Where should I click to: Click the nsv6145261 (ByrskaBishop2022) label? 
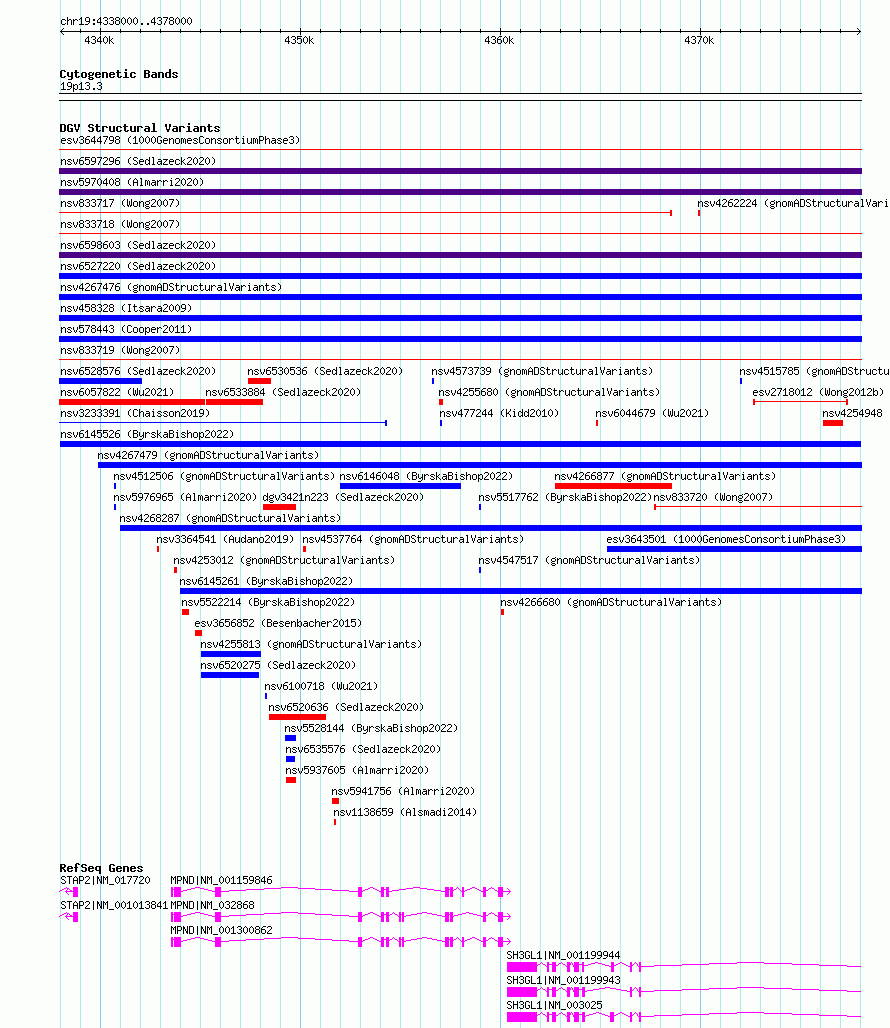click(x=266, y=581)
